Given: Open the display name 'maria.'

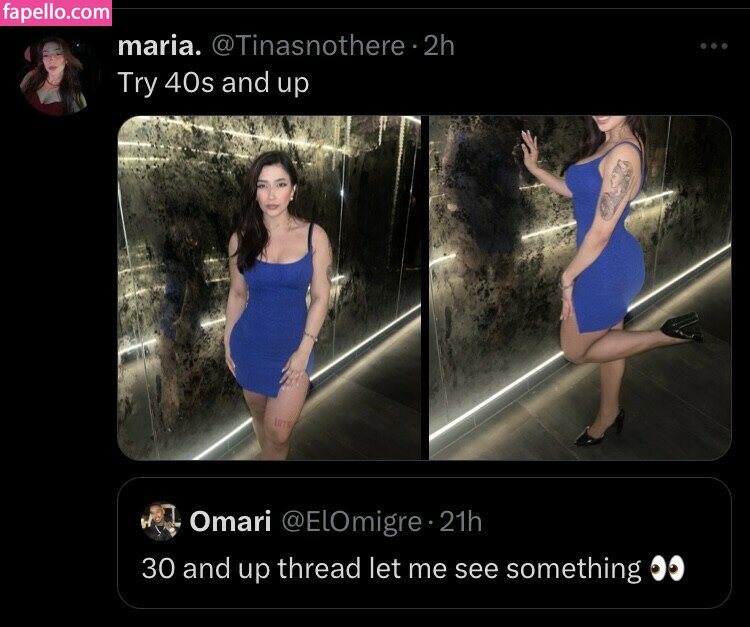Looking at the screenshot, I should click(x=159, y=46).
